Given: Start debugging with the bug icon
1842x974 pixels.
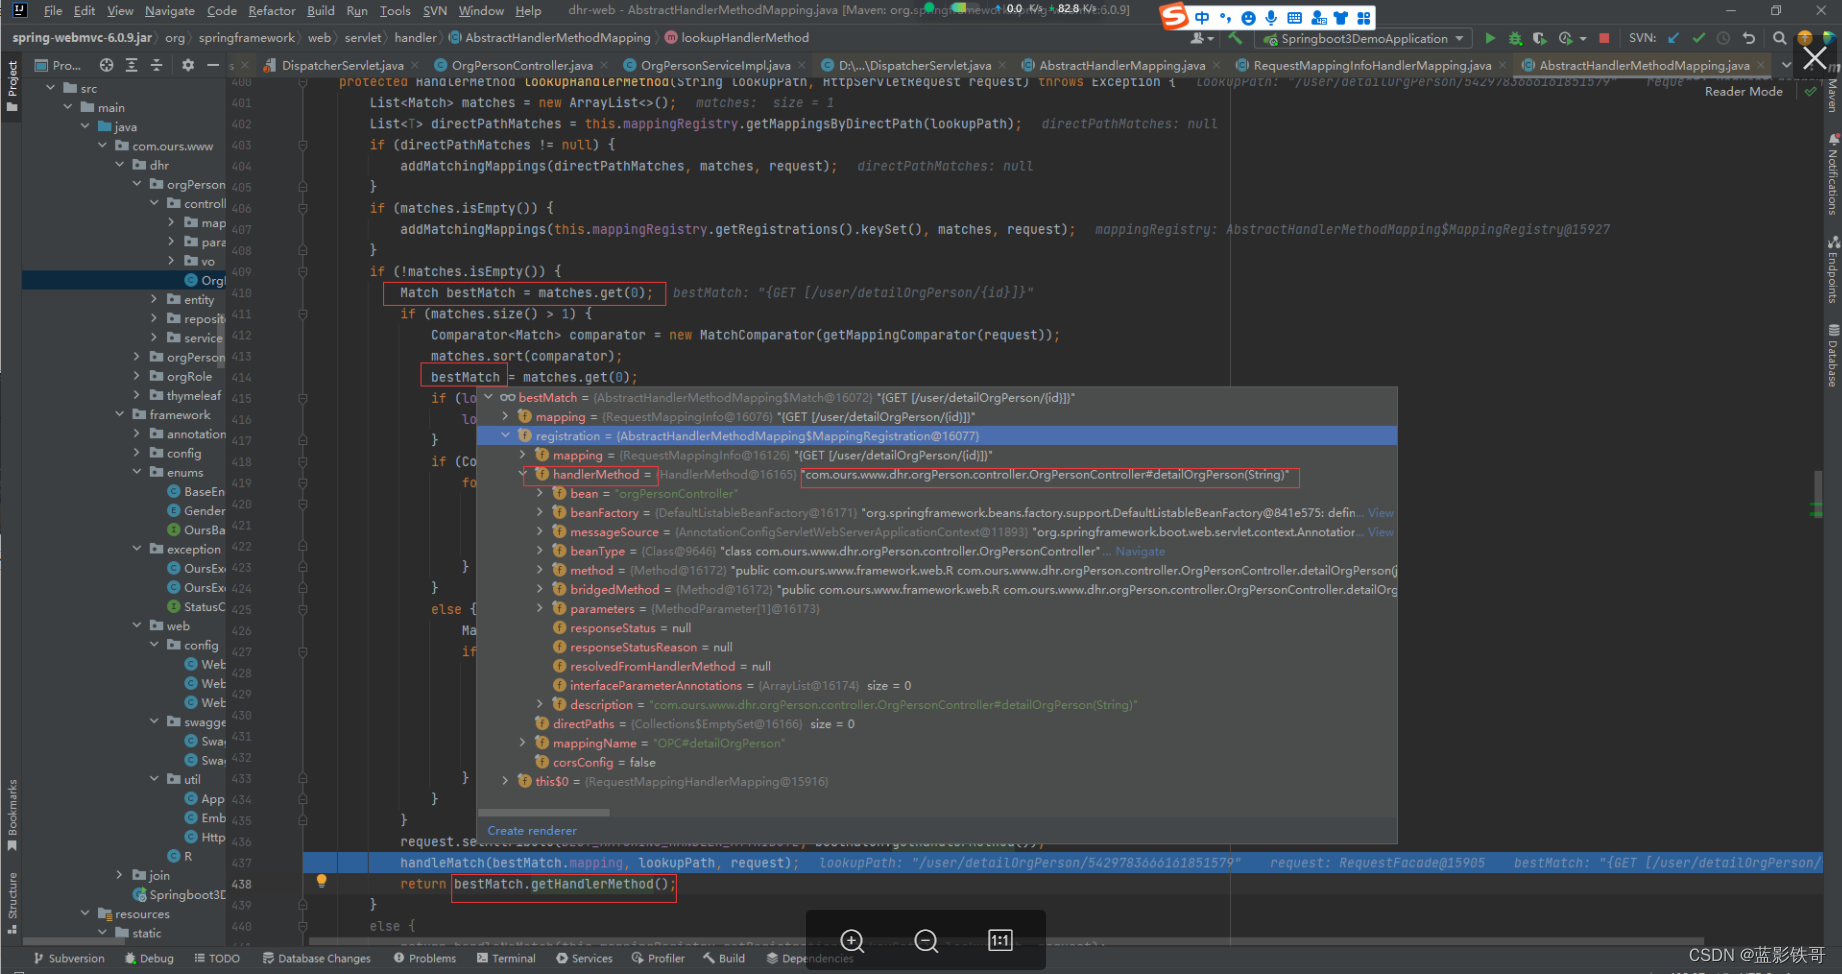Looking at the screenshot, I should pos(1515,38).
